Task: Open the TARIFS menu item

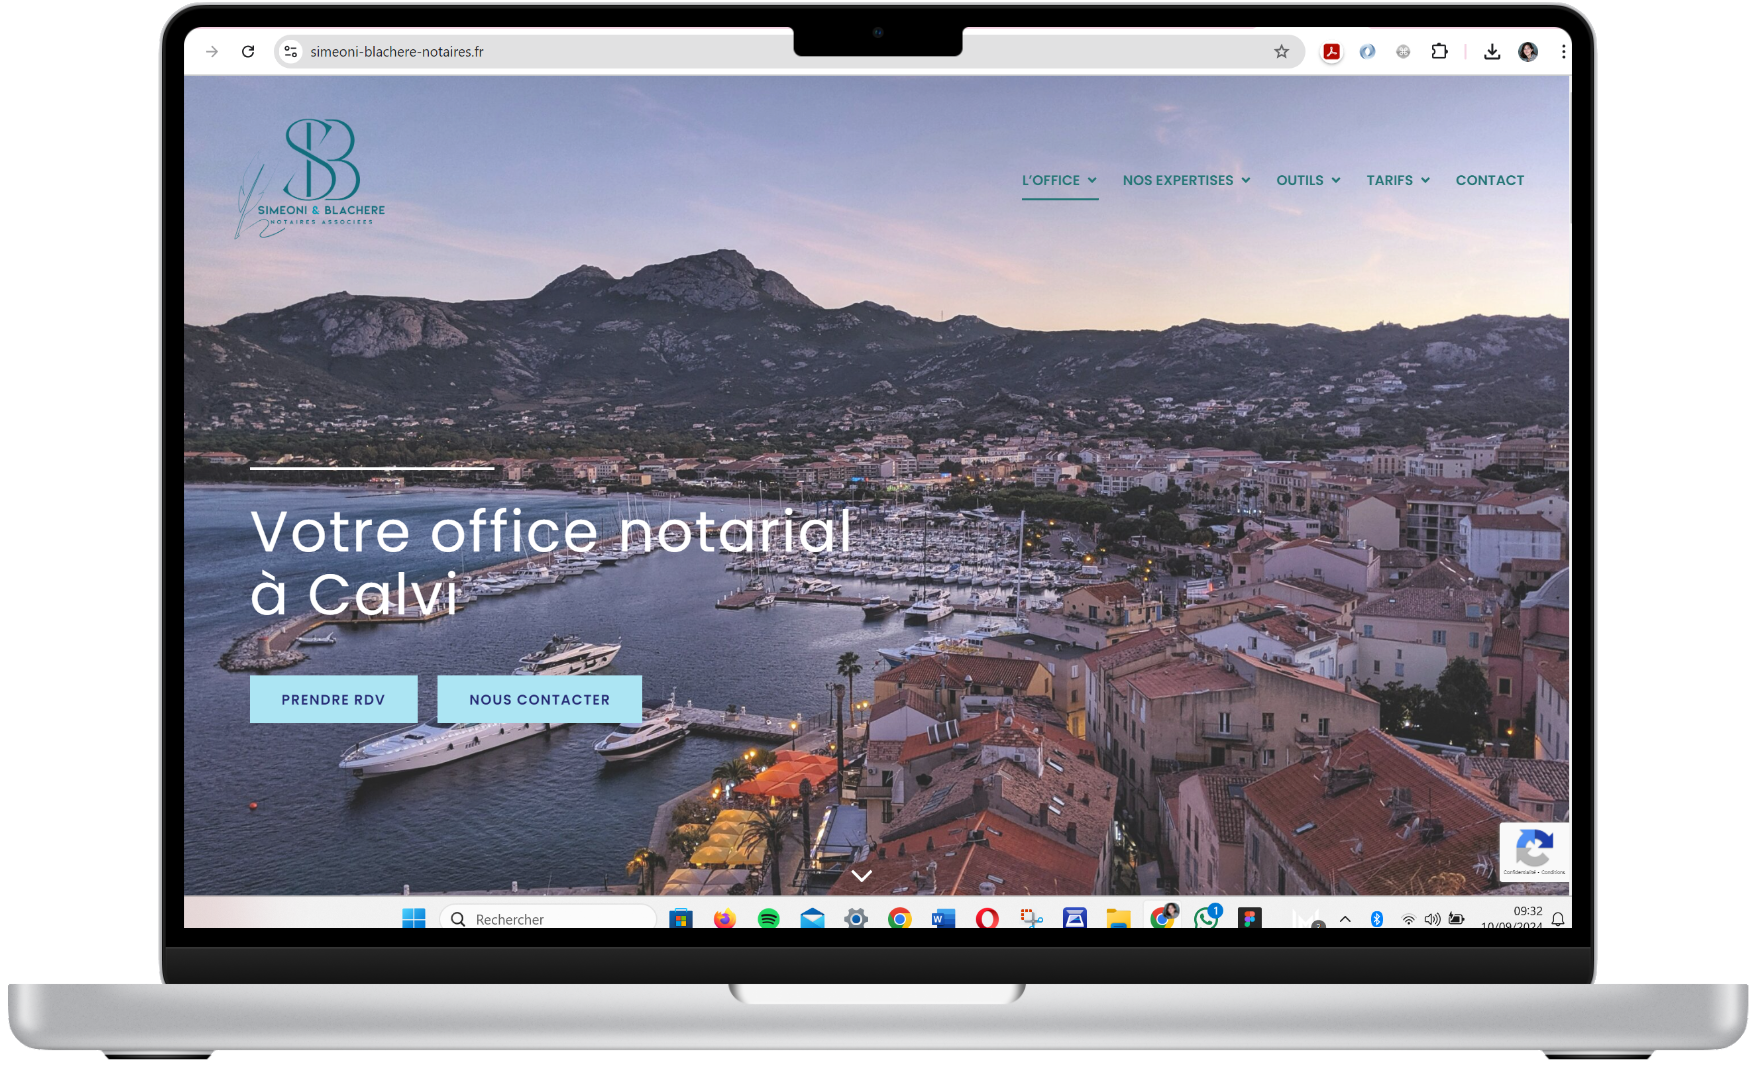Action: coord(1390,180)
